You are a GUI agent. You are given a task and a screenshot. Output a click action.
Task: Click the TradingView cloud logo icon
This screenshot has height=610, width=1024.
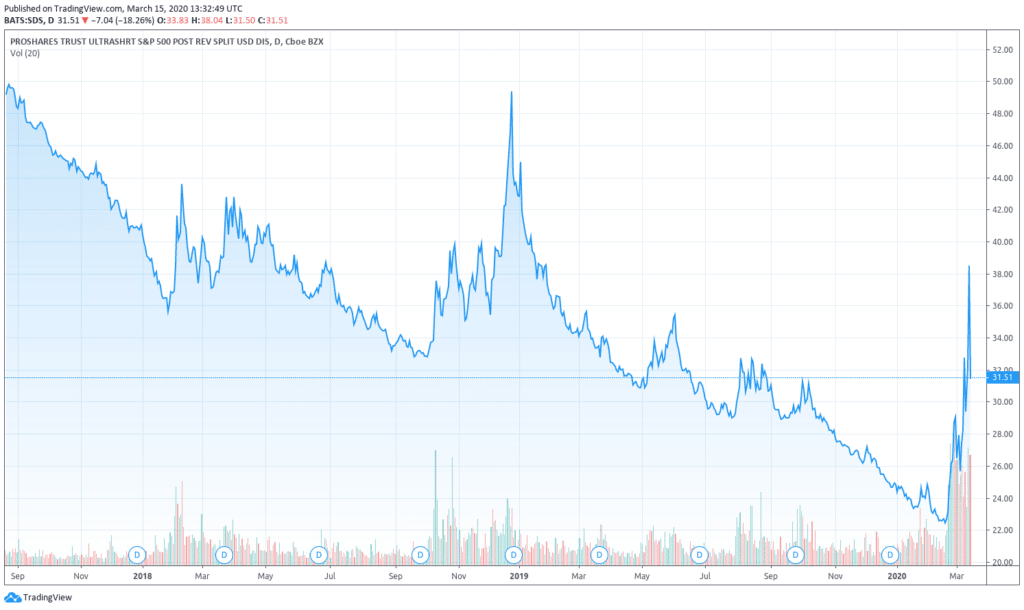pos(12,597)
